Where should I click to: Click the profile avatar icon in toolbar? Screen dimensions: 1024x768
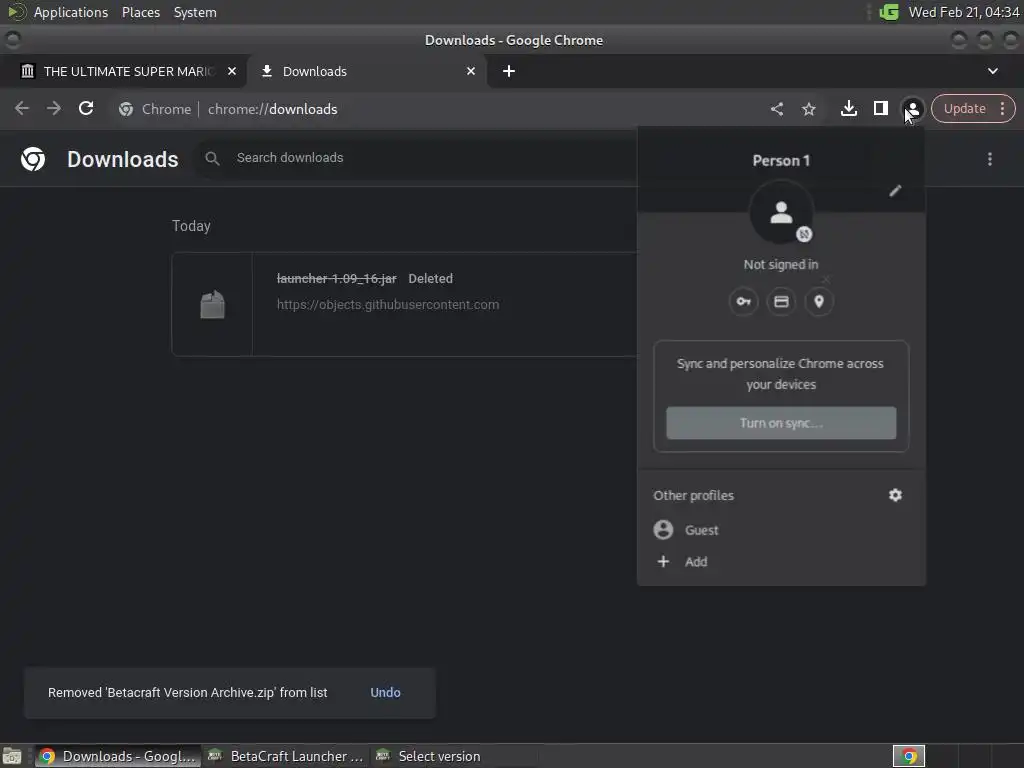pos(913,109)
